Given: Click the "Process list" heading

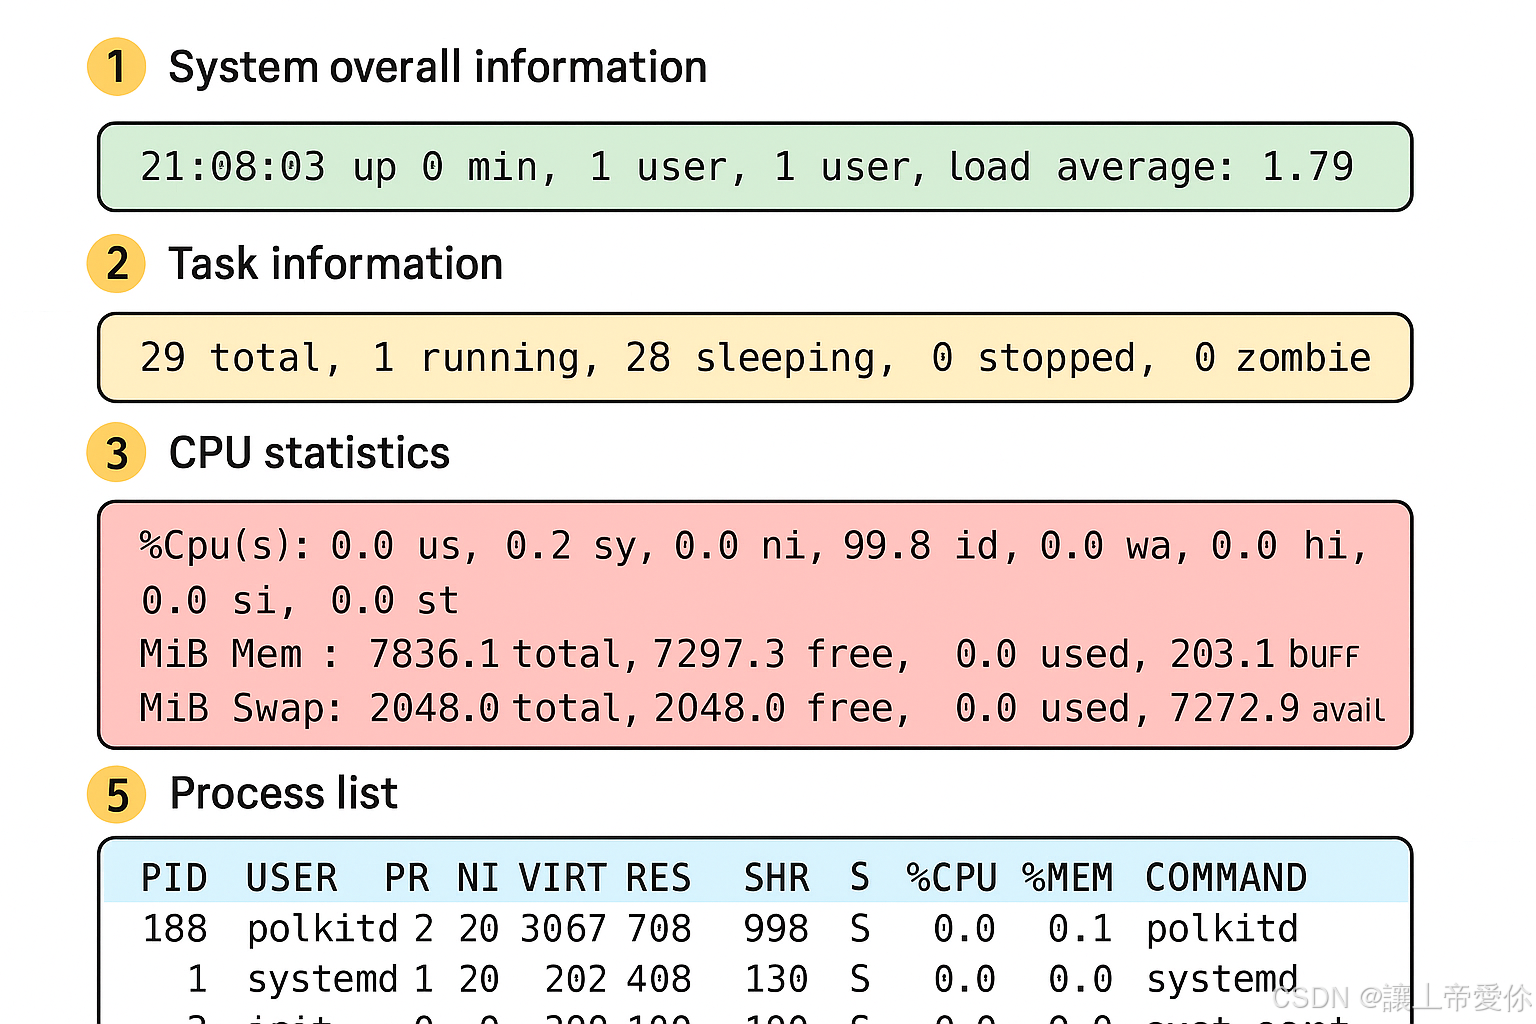Looking at the screenshot, I should tap(284, 794).
